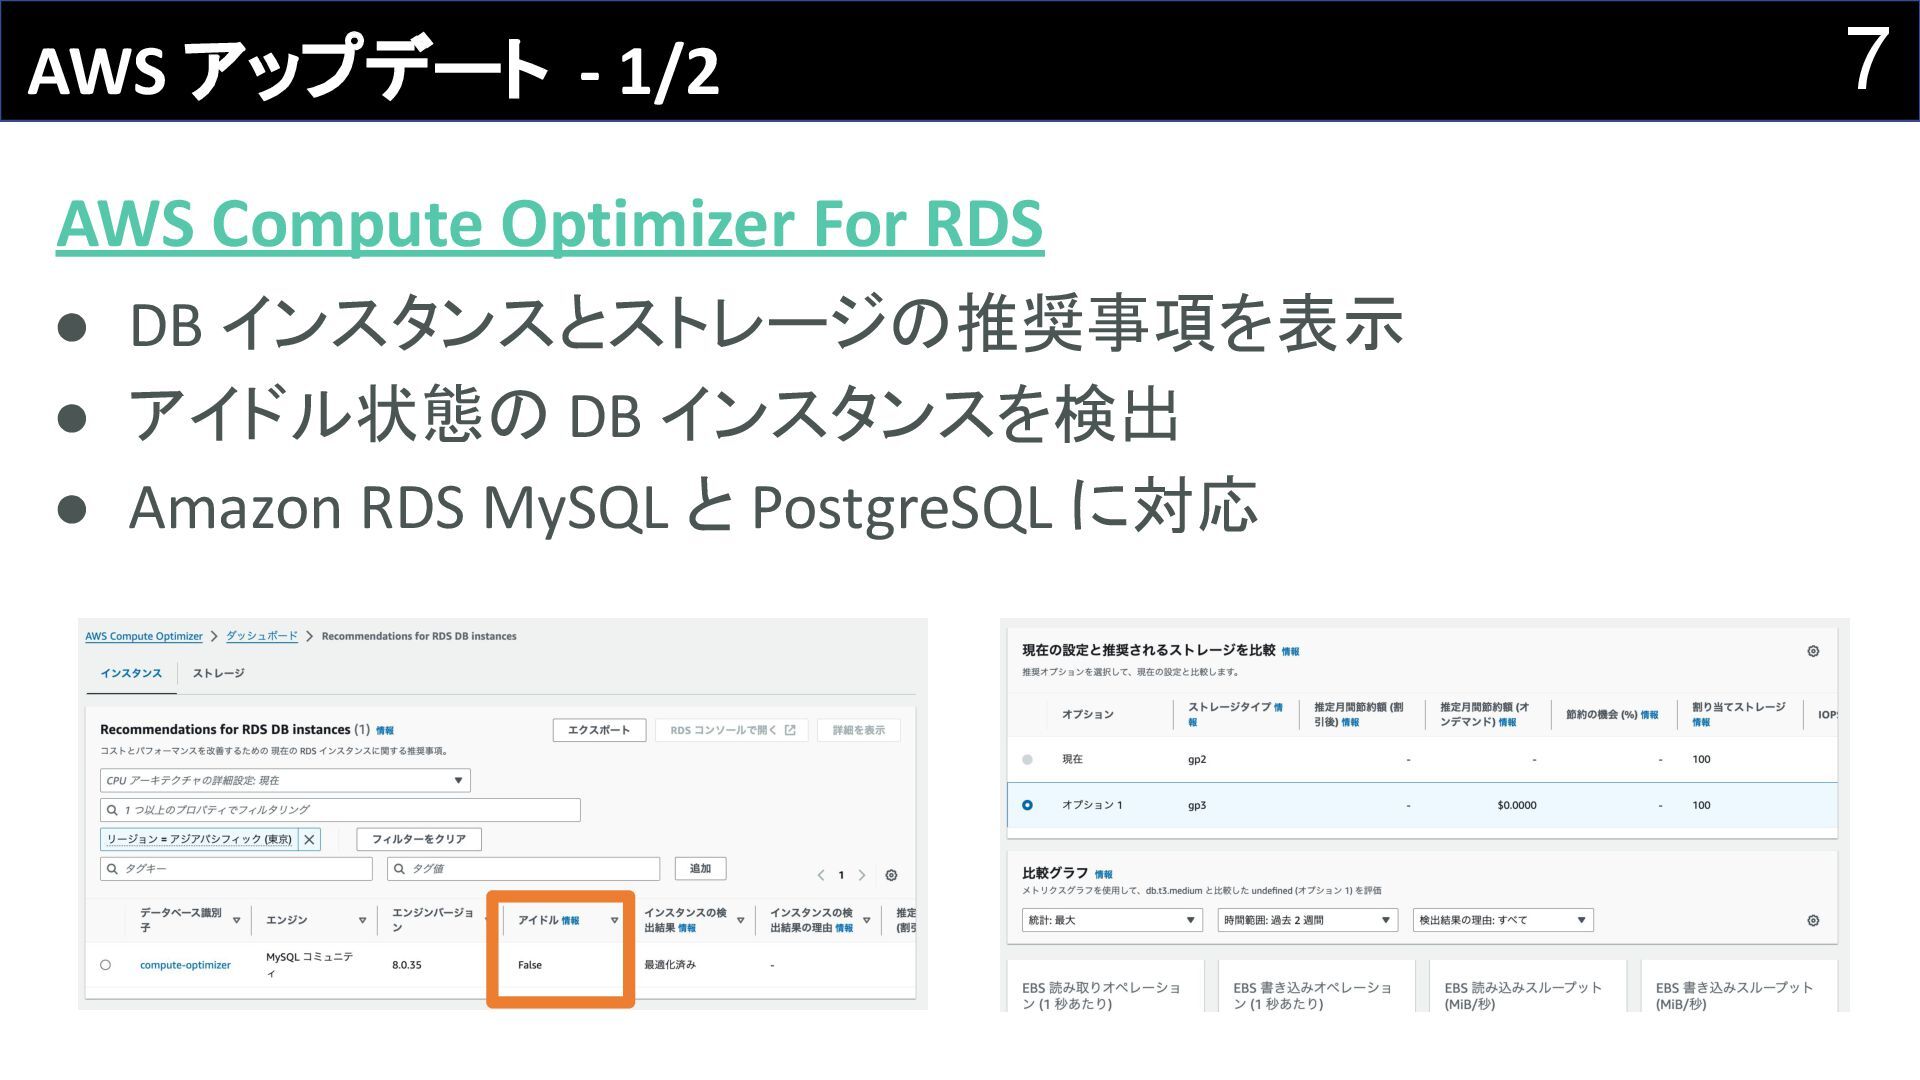Click the False value in アイドル column
This screenshot has width=1920, height=1080.
[530, 965]
